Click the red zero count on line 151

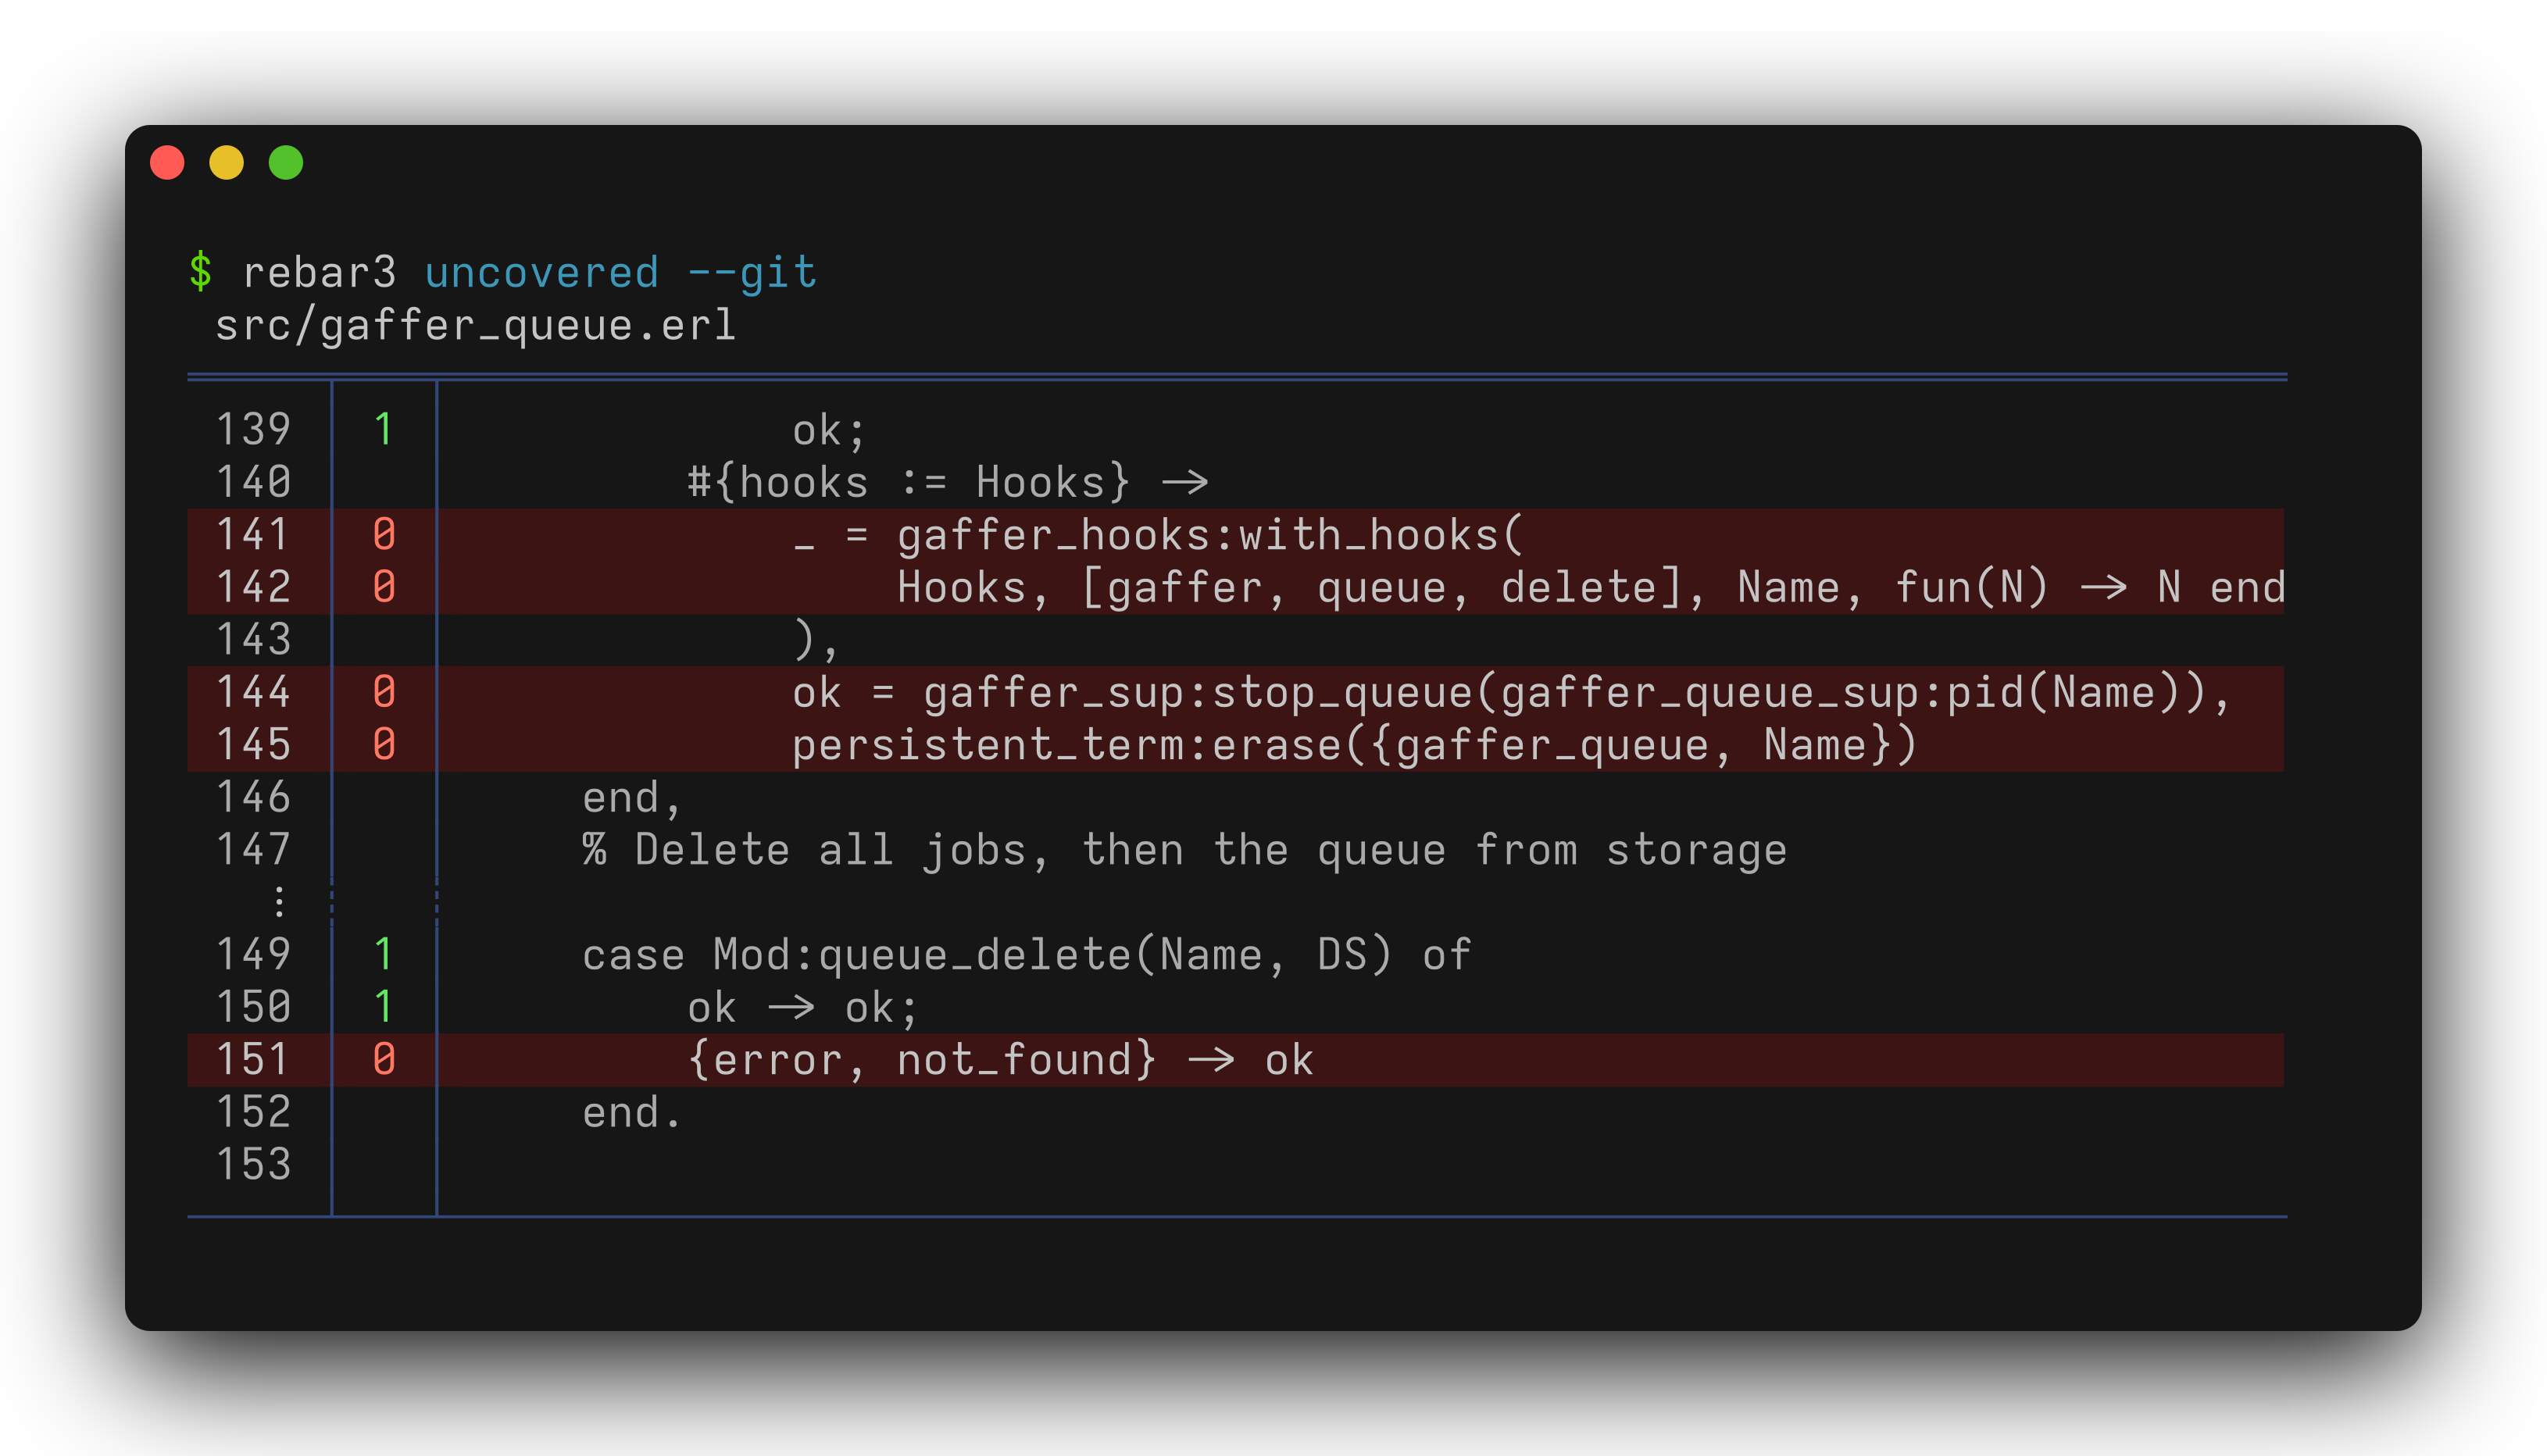point(384,1059)
